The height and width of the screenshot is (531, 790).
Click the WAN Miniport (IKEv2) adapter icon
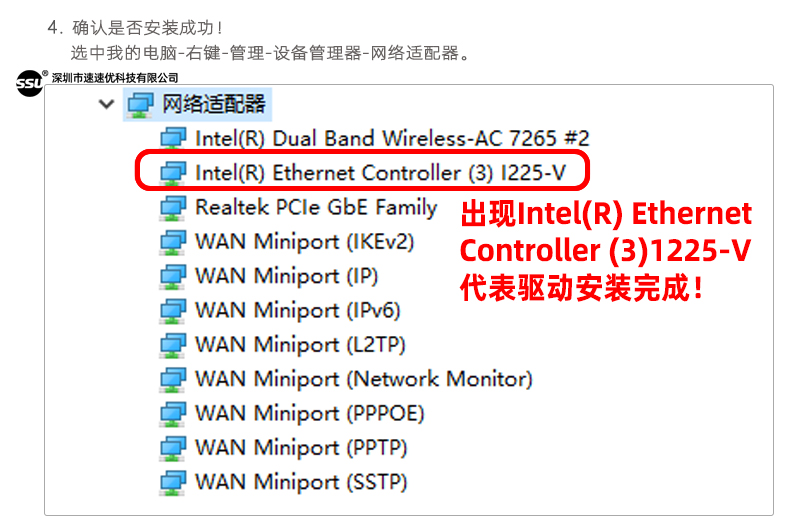pyautogui.click(x=173, y=242)
